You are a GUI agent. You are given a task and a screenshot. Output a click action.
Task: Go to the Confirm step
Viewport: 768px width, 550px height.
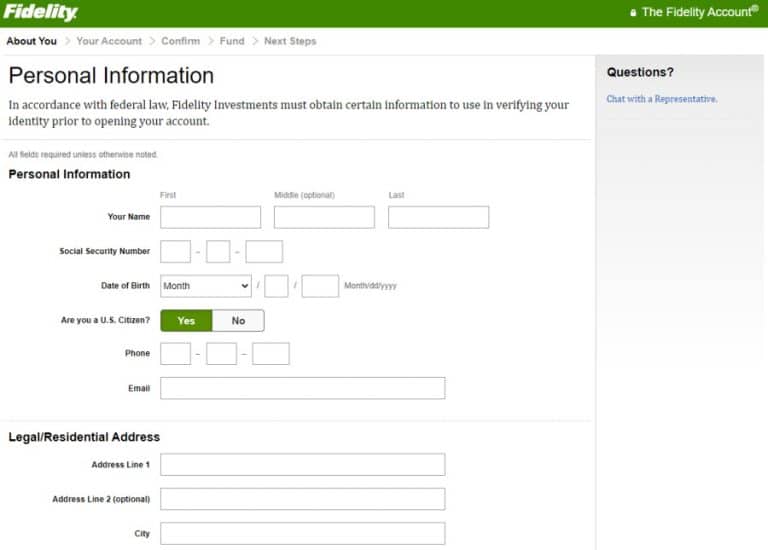180,41
